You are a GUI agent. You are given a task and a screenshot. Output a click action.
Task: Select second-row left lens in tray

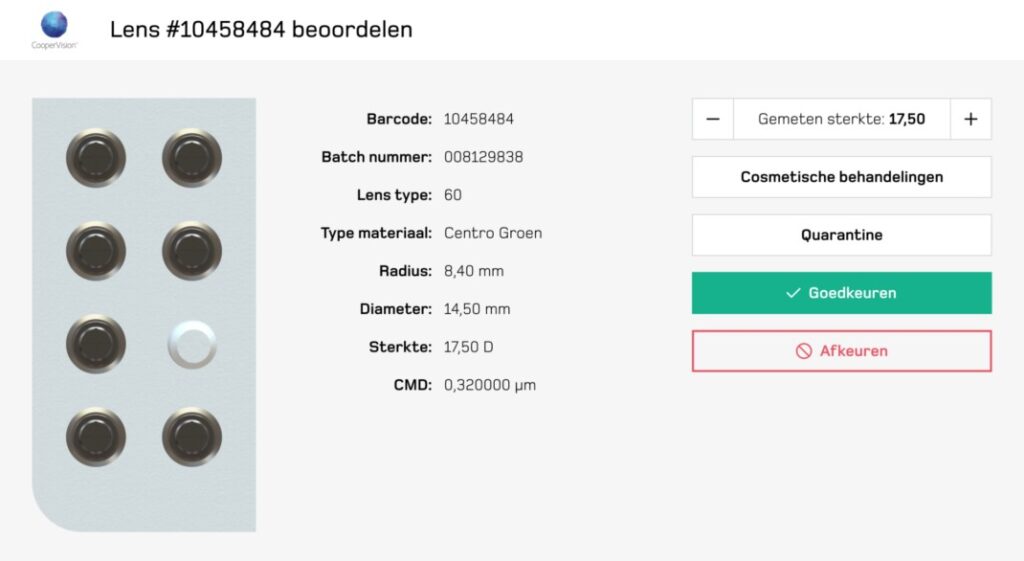point(96,251)
